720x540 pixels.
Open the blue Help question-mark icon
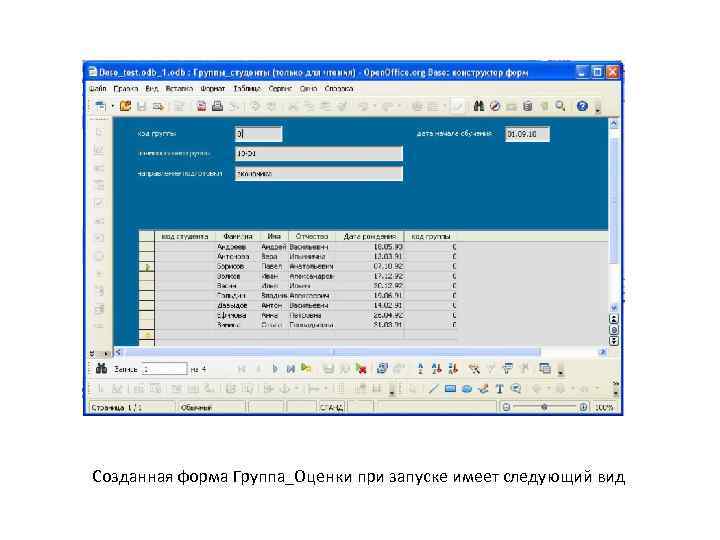click(x=582, y=106)
